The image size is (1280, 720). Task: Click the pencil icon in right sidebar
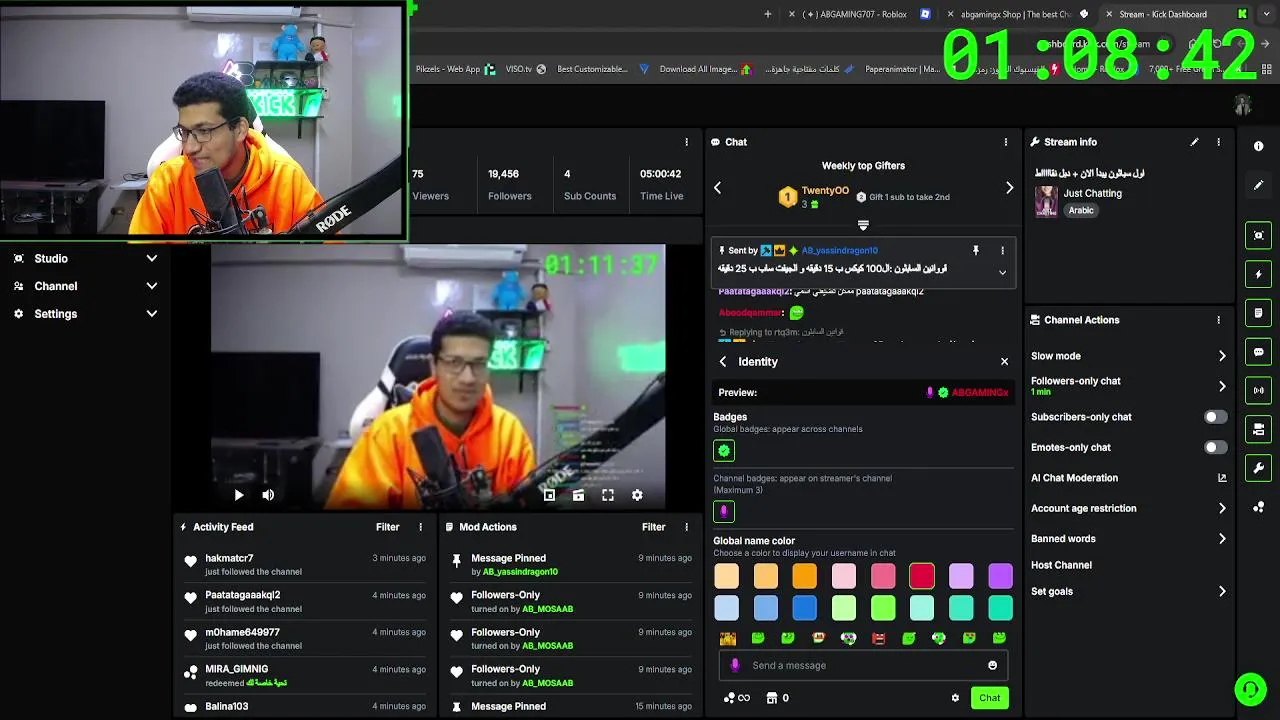click(x=1258, y=185)
